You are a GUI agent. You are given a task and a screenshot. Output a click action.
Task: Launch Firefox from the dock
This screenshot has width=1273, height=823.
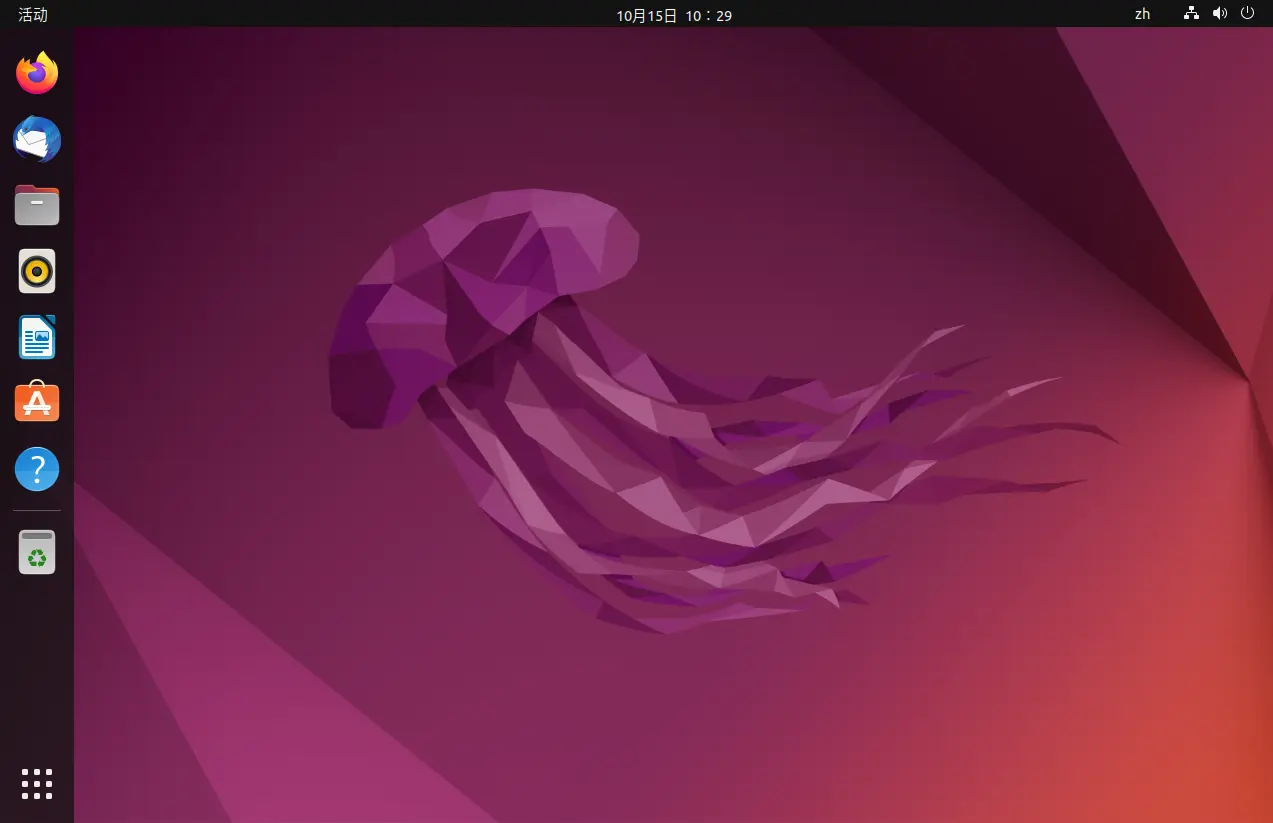pos(37,73)
